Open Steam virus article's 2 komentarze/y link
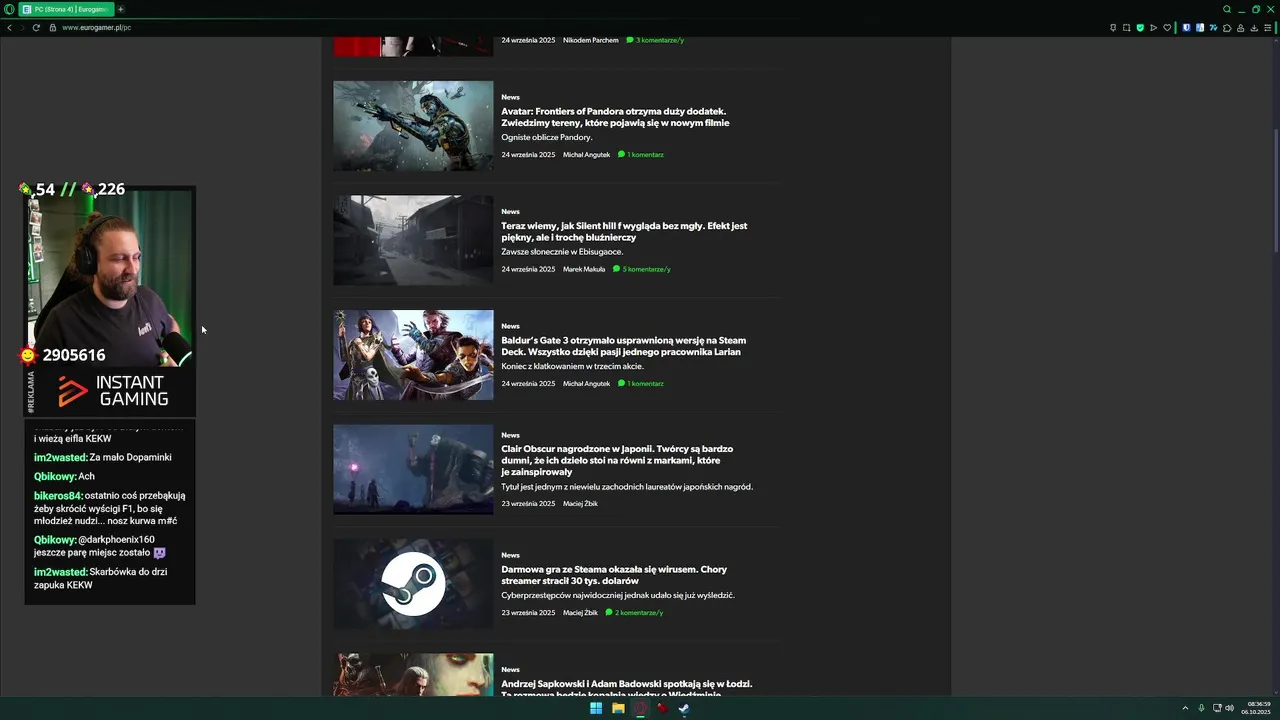 (x=635, y=613)
